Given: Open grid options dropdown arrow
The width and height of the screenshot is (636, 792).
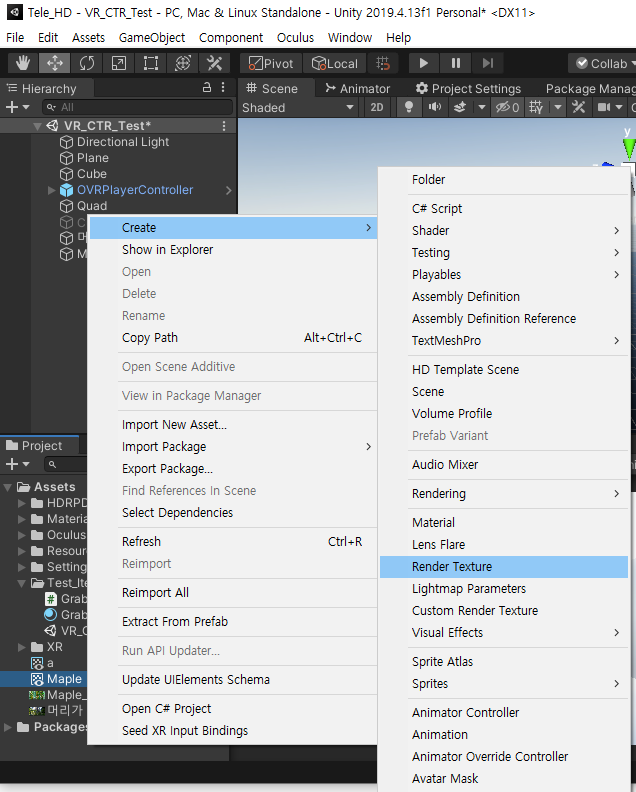Looking at the screenshot, I should pyautogui.click(x=558, y=107).
